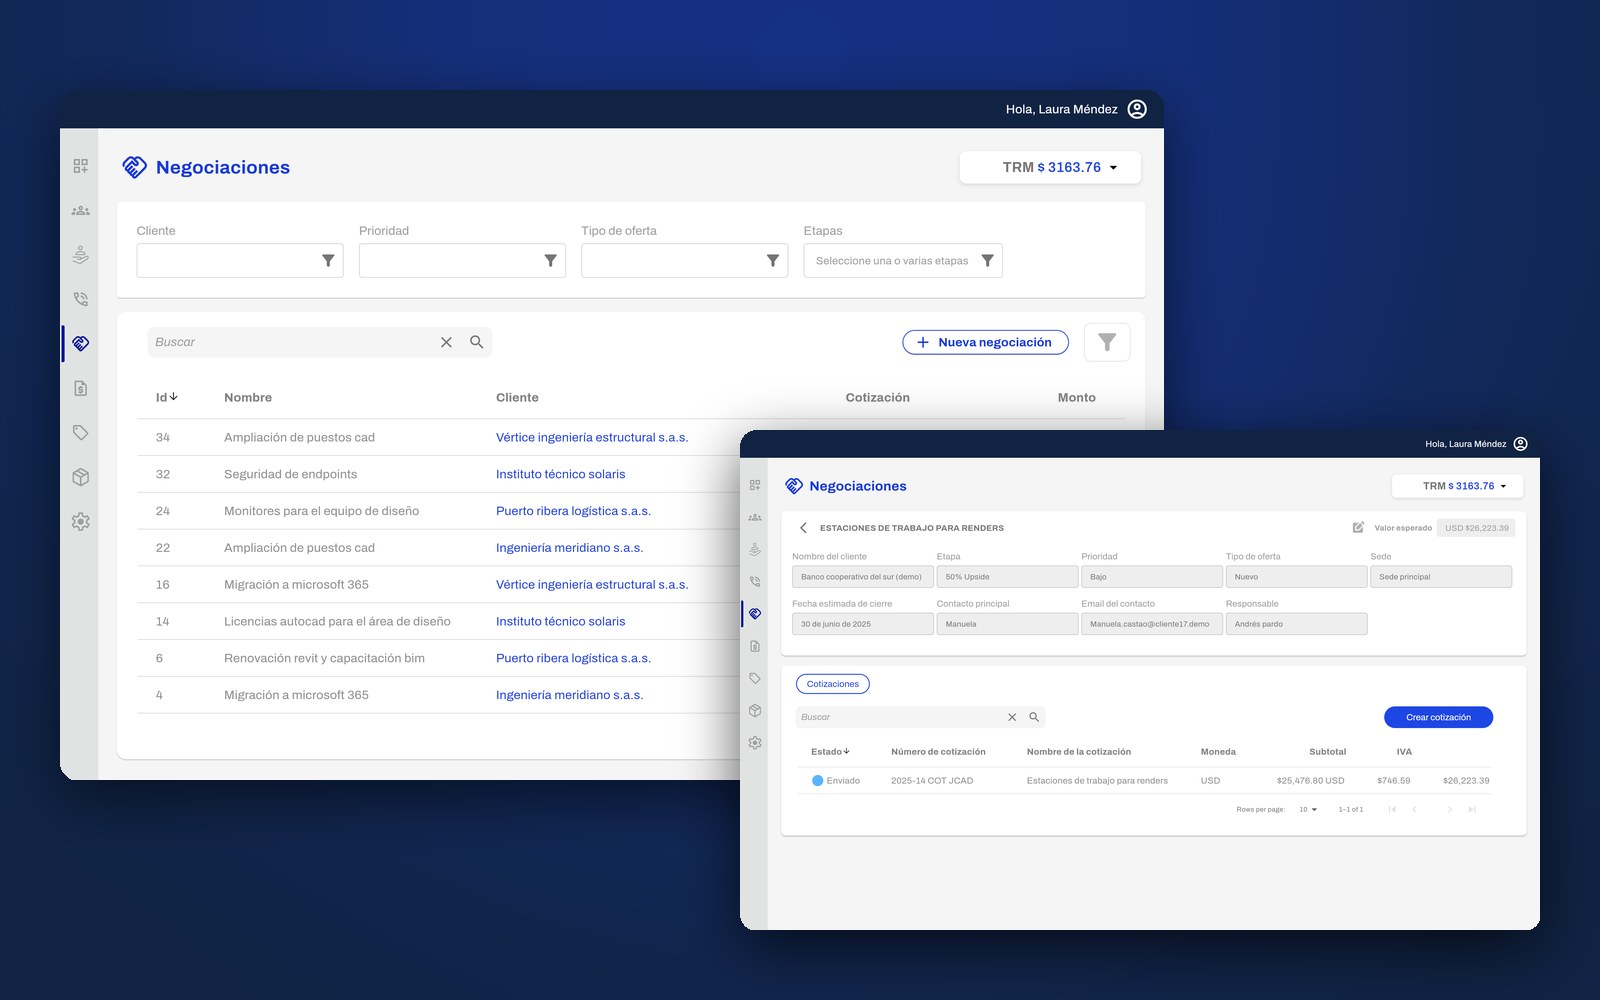Go back using arrow beside Estaciones de trabajo title
Viewport: 1600px width, 1000px height.
coord(803,528)
